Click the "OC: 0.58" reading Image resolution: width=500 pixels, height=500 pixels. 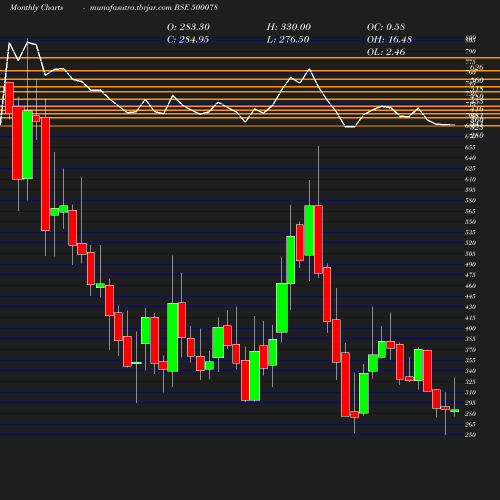pos(386,27)
